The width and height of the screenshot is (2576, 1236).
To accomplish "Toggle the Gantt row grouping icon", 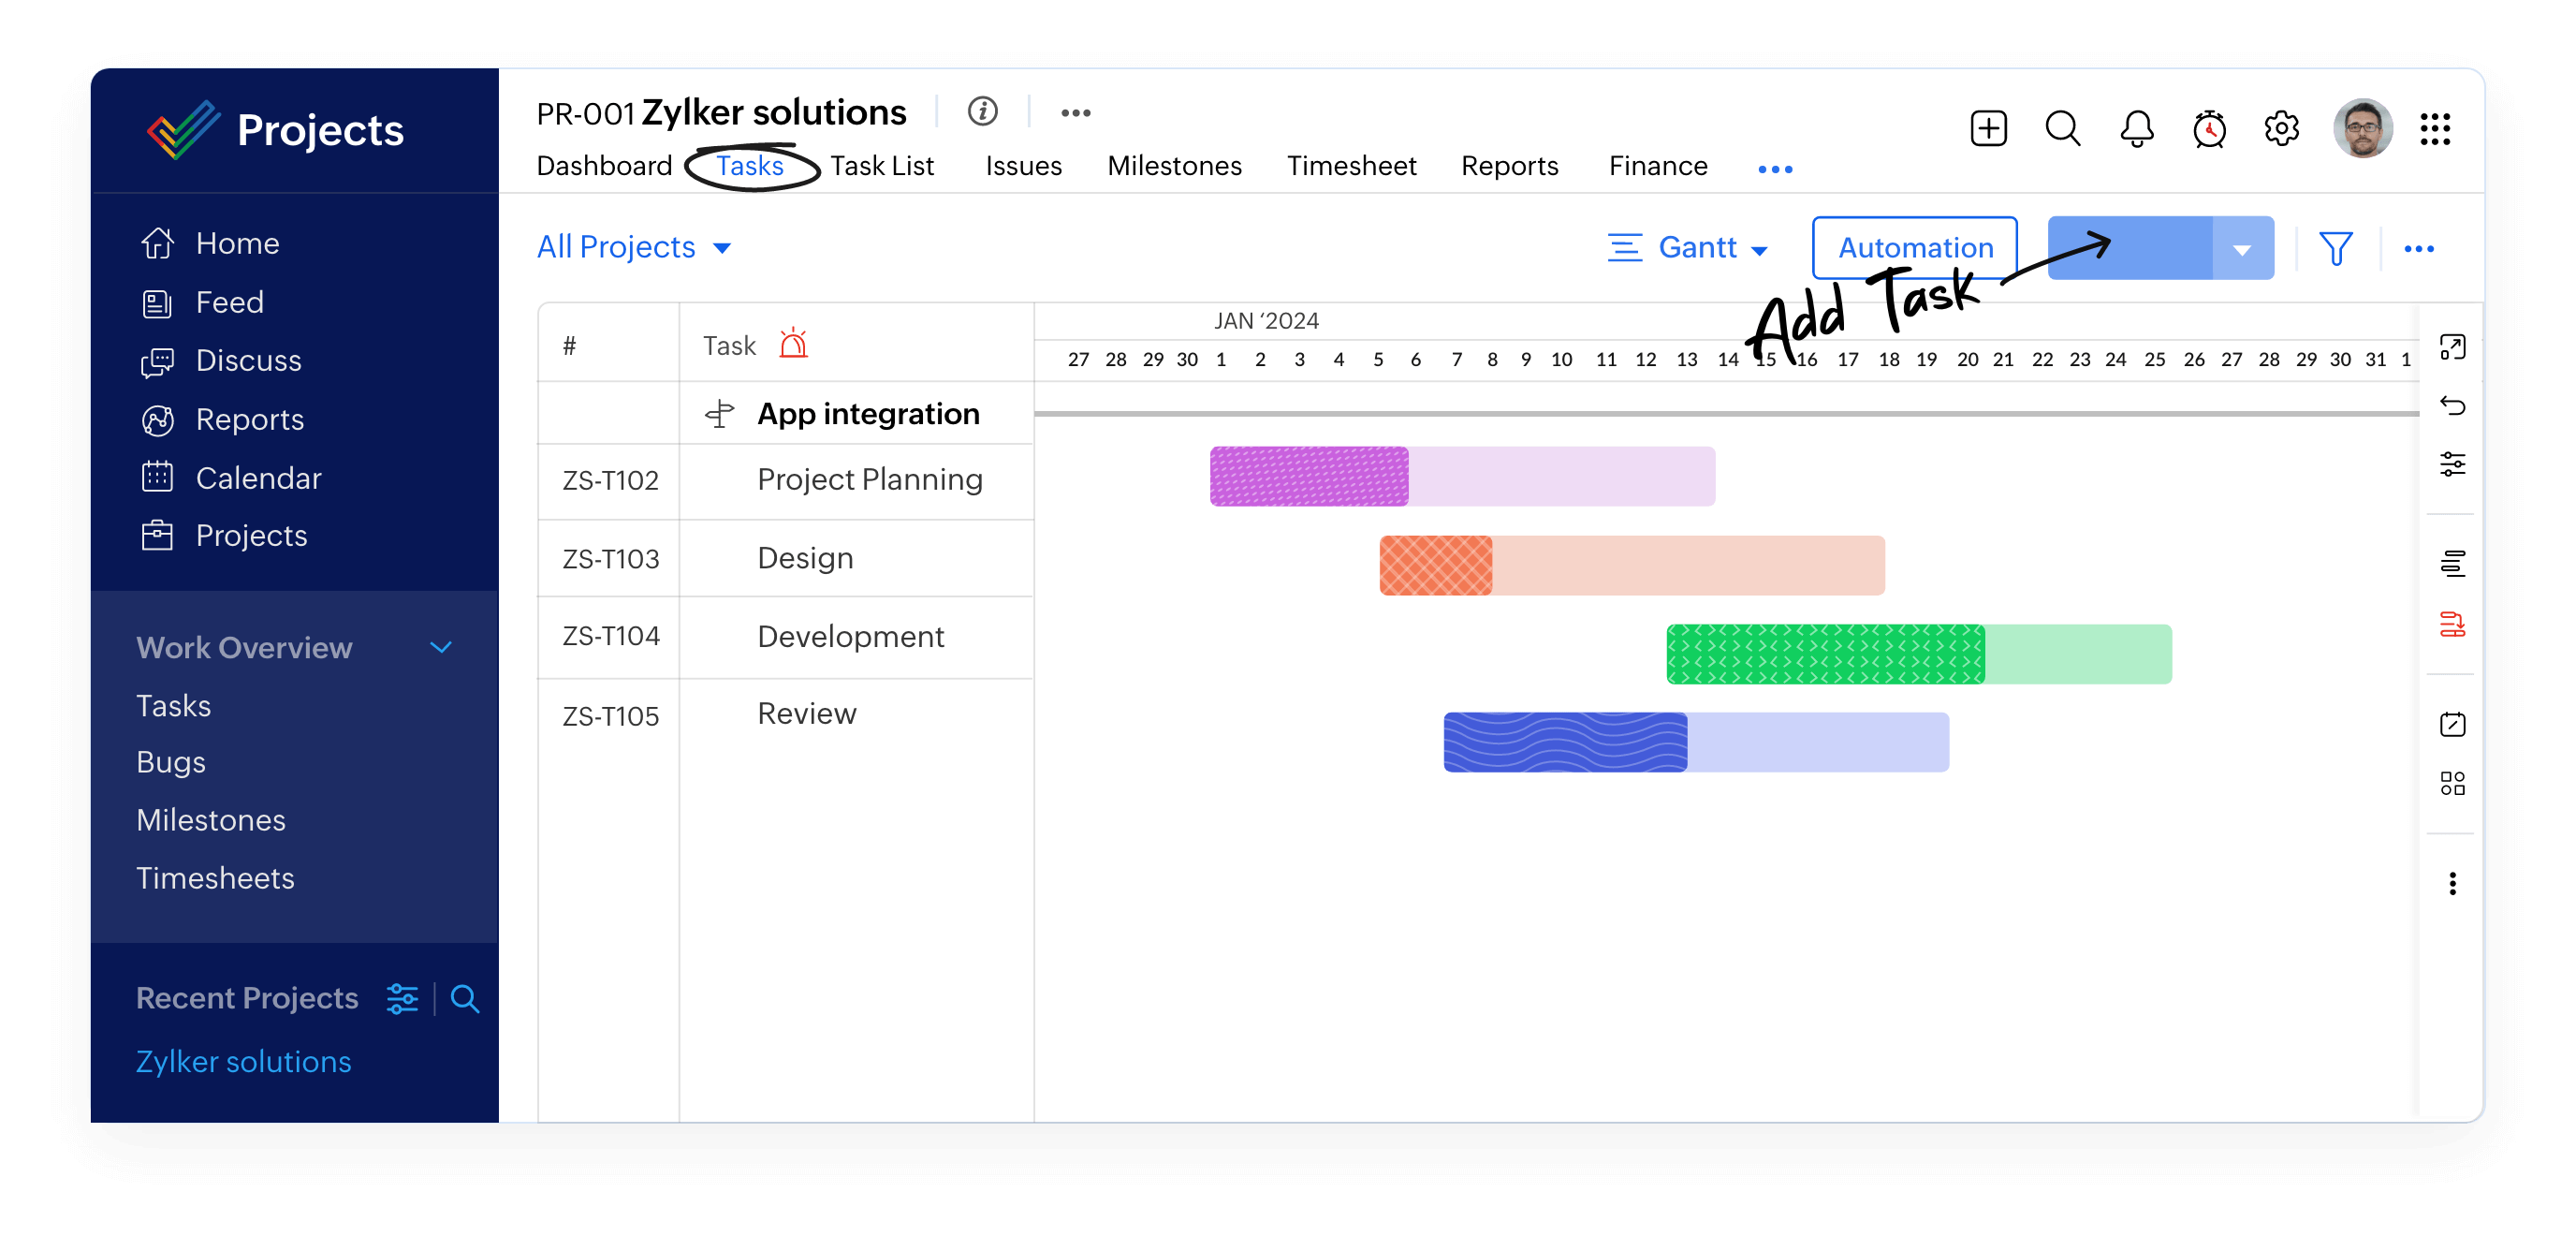I will point(2452,564).
